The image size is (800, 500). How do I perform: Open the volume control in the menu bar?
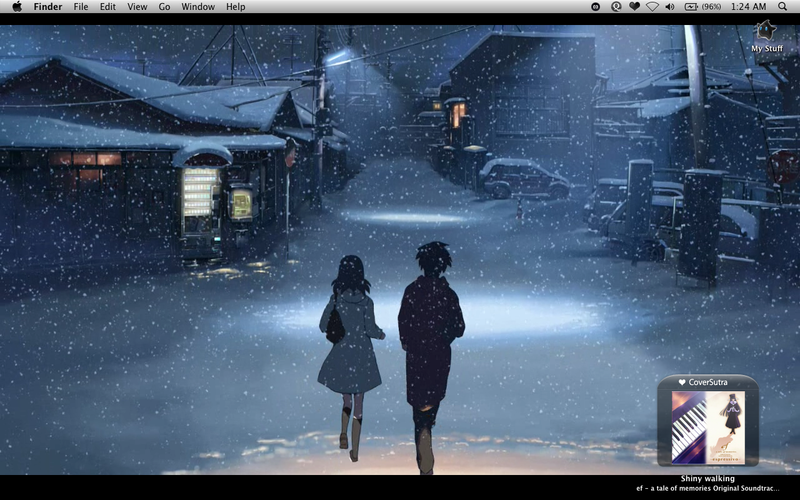coord(670,7)
